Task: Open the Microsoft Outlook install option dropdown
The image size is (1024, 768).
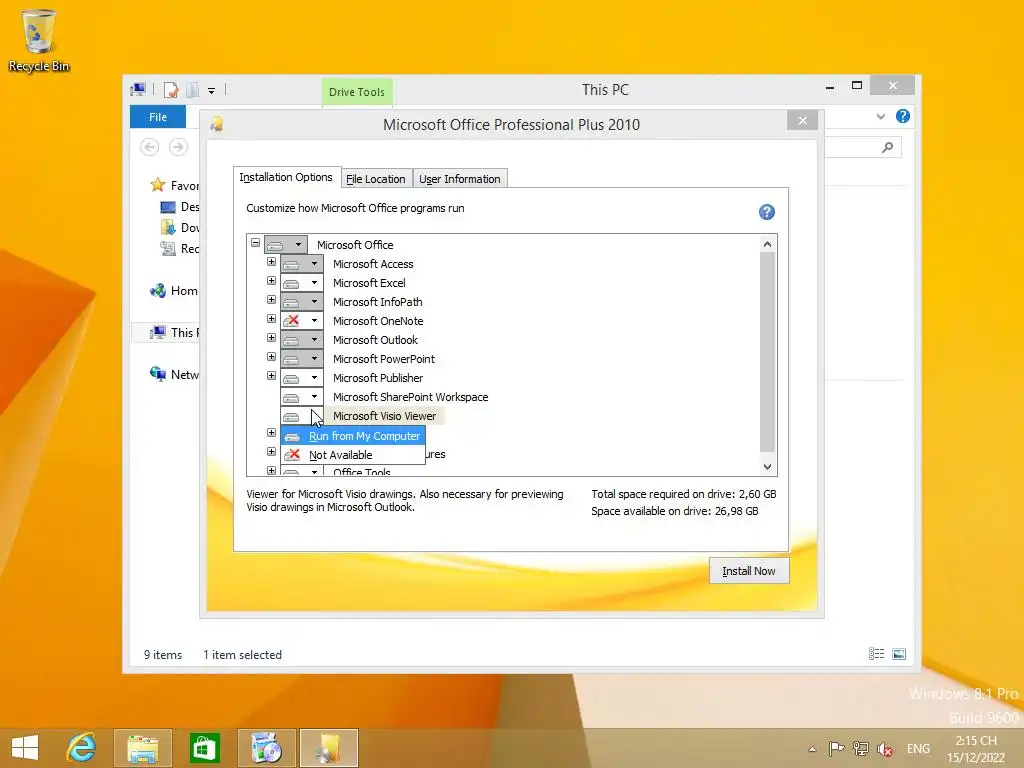Action: point(302,340)
